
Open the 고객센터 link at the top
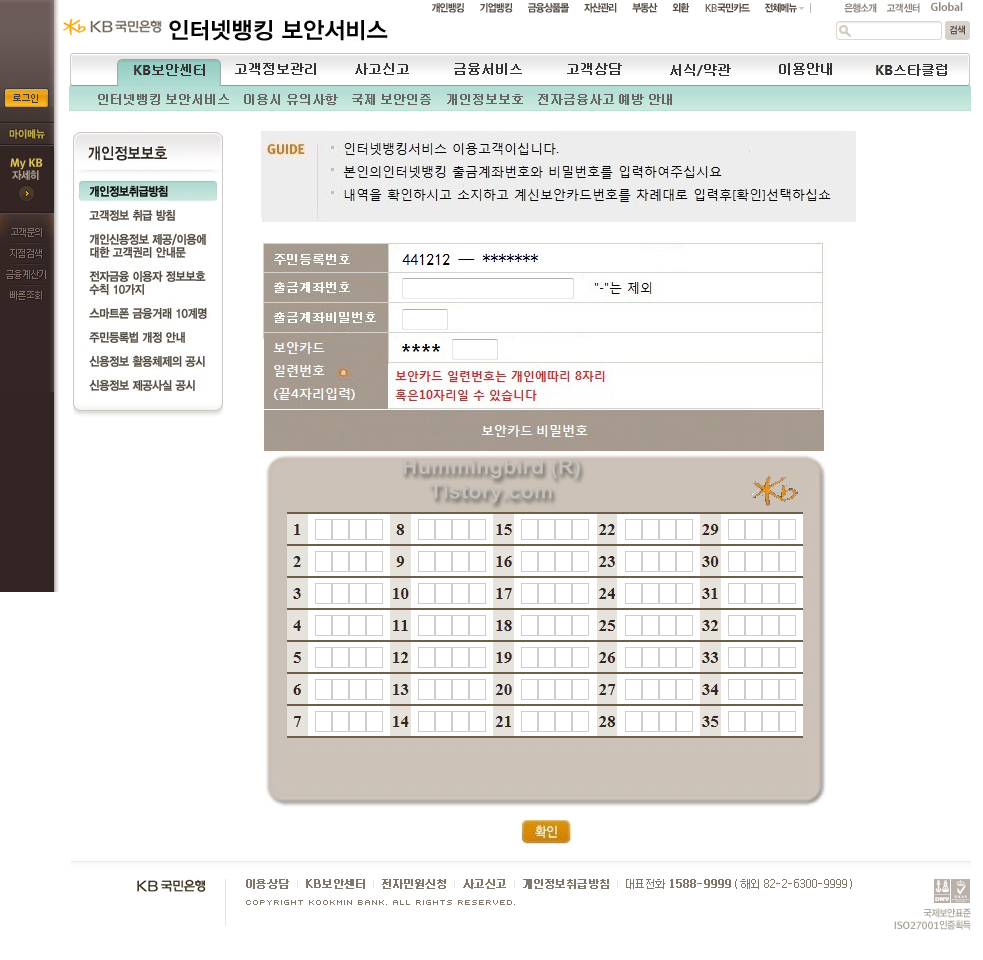click(x=903, y=8)
